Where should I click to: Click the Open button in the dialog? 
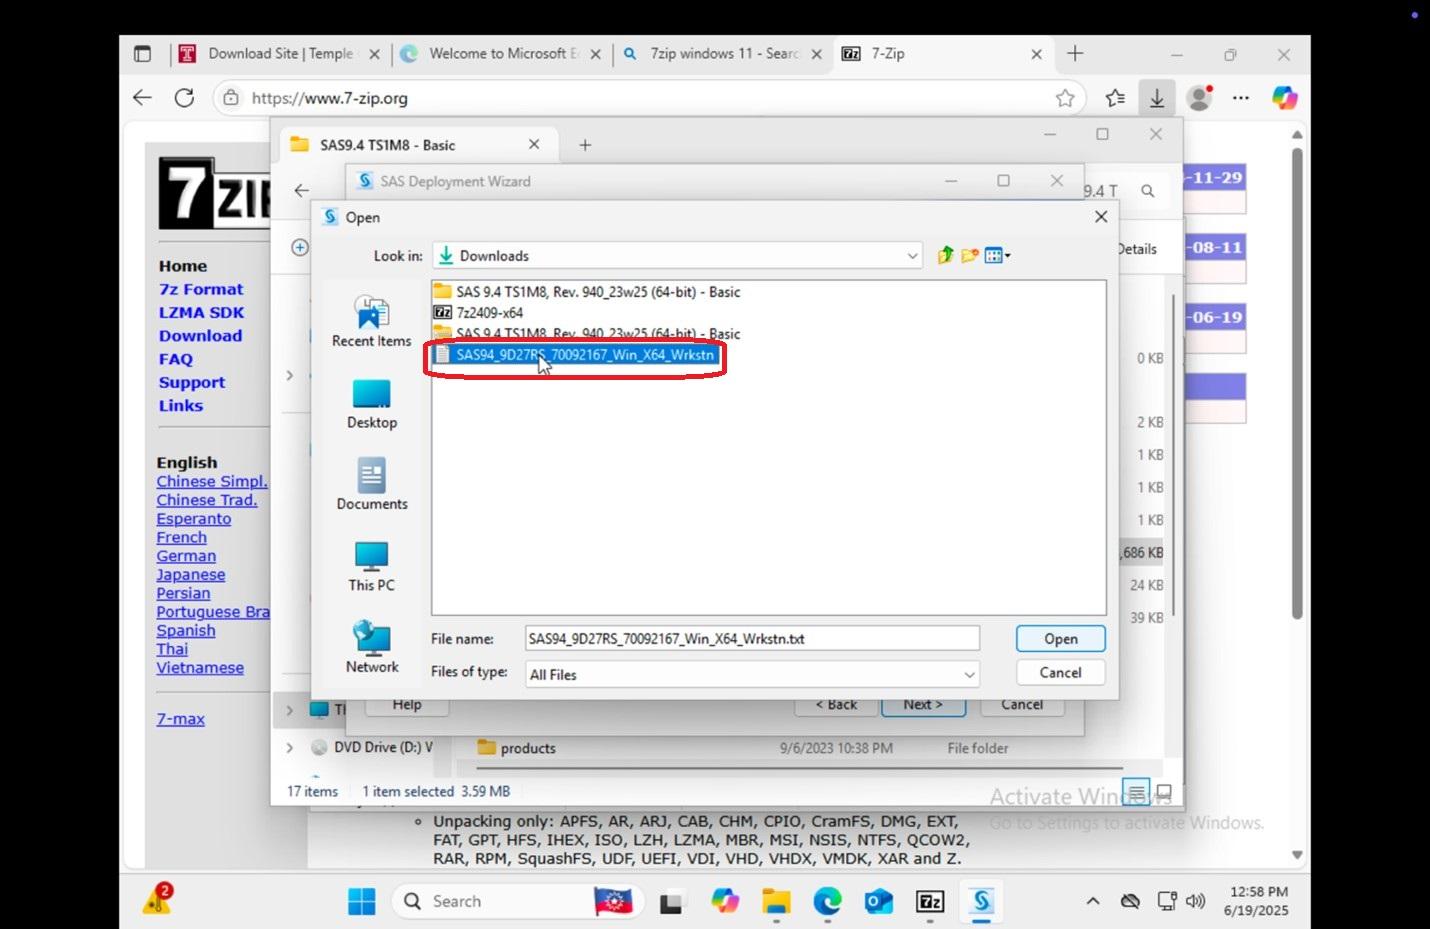pyautogui.click(x=1060, y=639)
